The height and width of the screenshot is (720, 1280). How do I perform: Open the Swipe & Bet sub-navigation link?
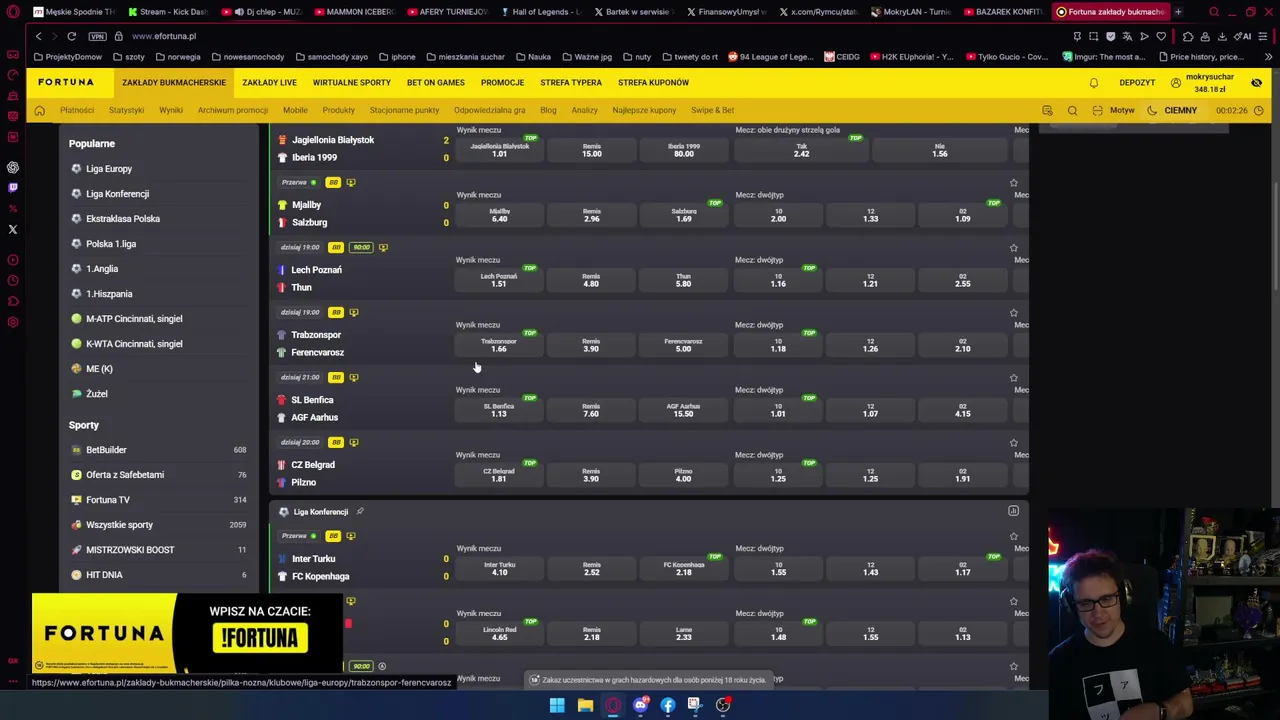(712, 110)
